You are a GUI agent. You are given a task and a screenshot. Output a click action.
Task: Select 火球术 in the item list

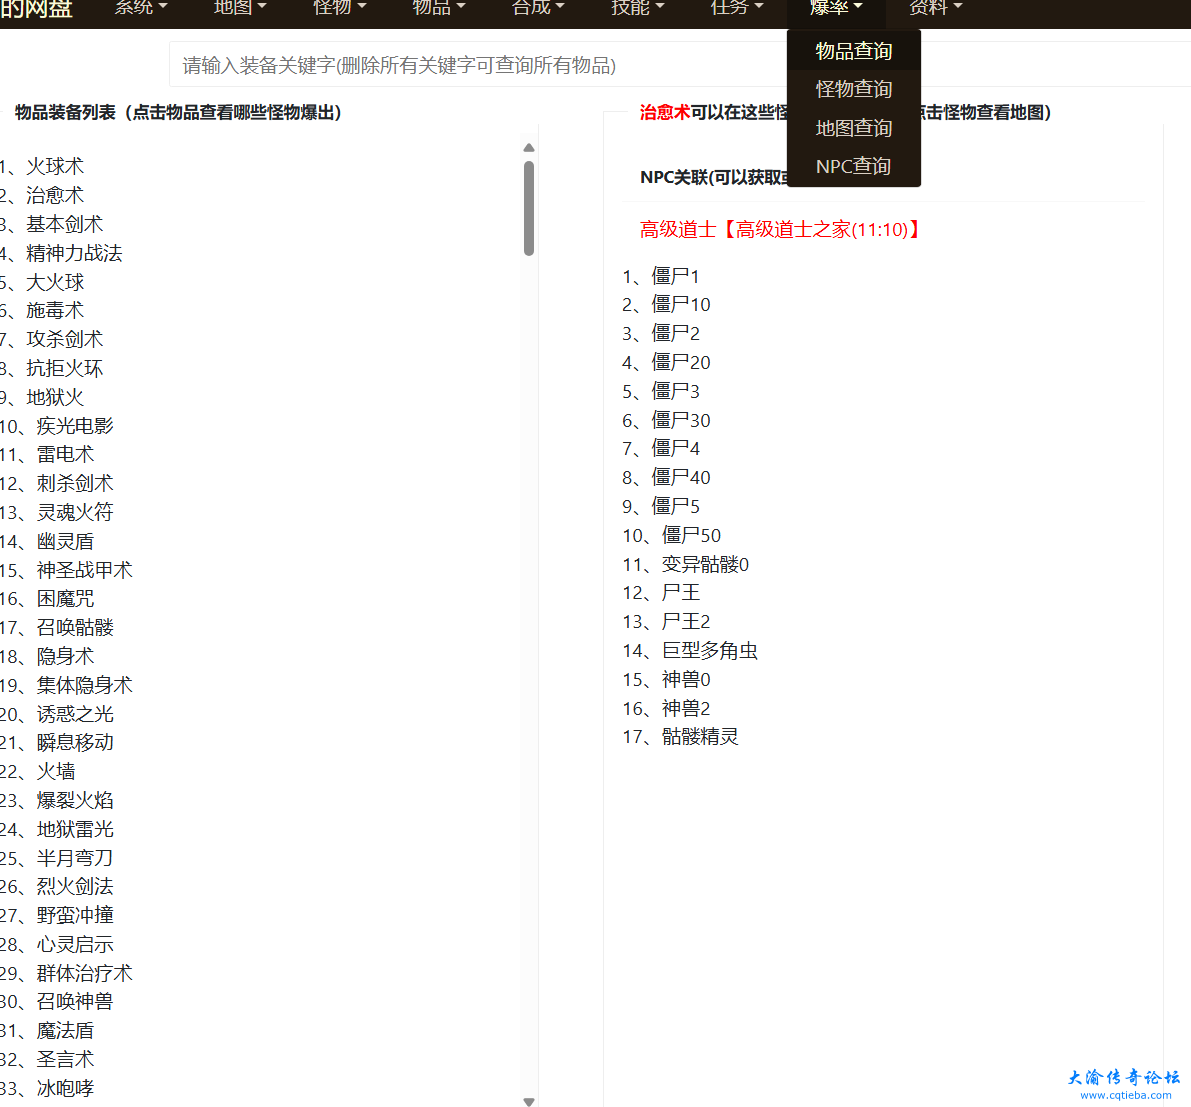tap(55, 166)
